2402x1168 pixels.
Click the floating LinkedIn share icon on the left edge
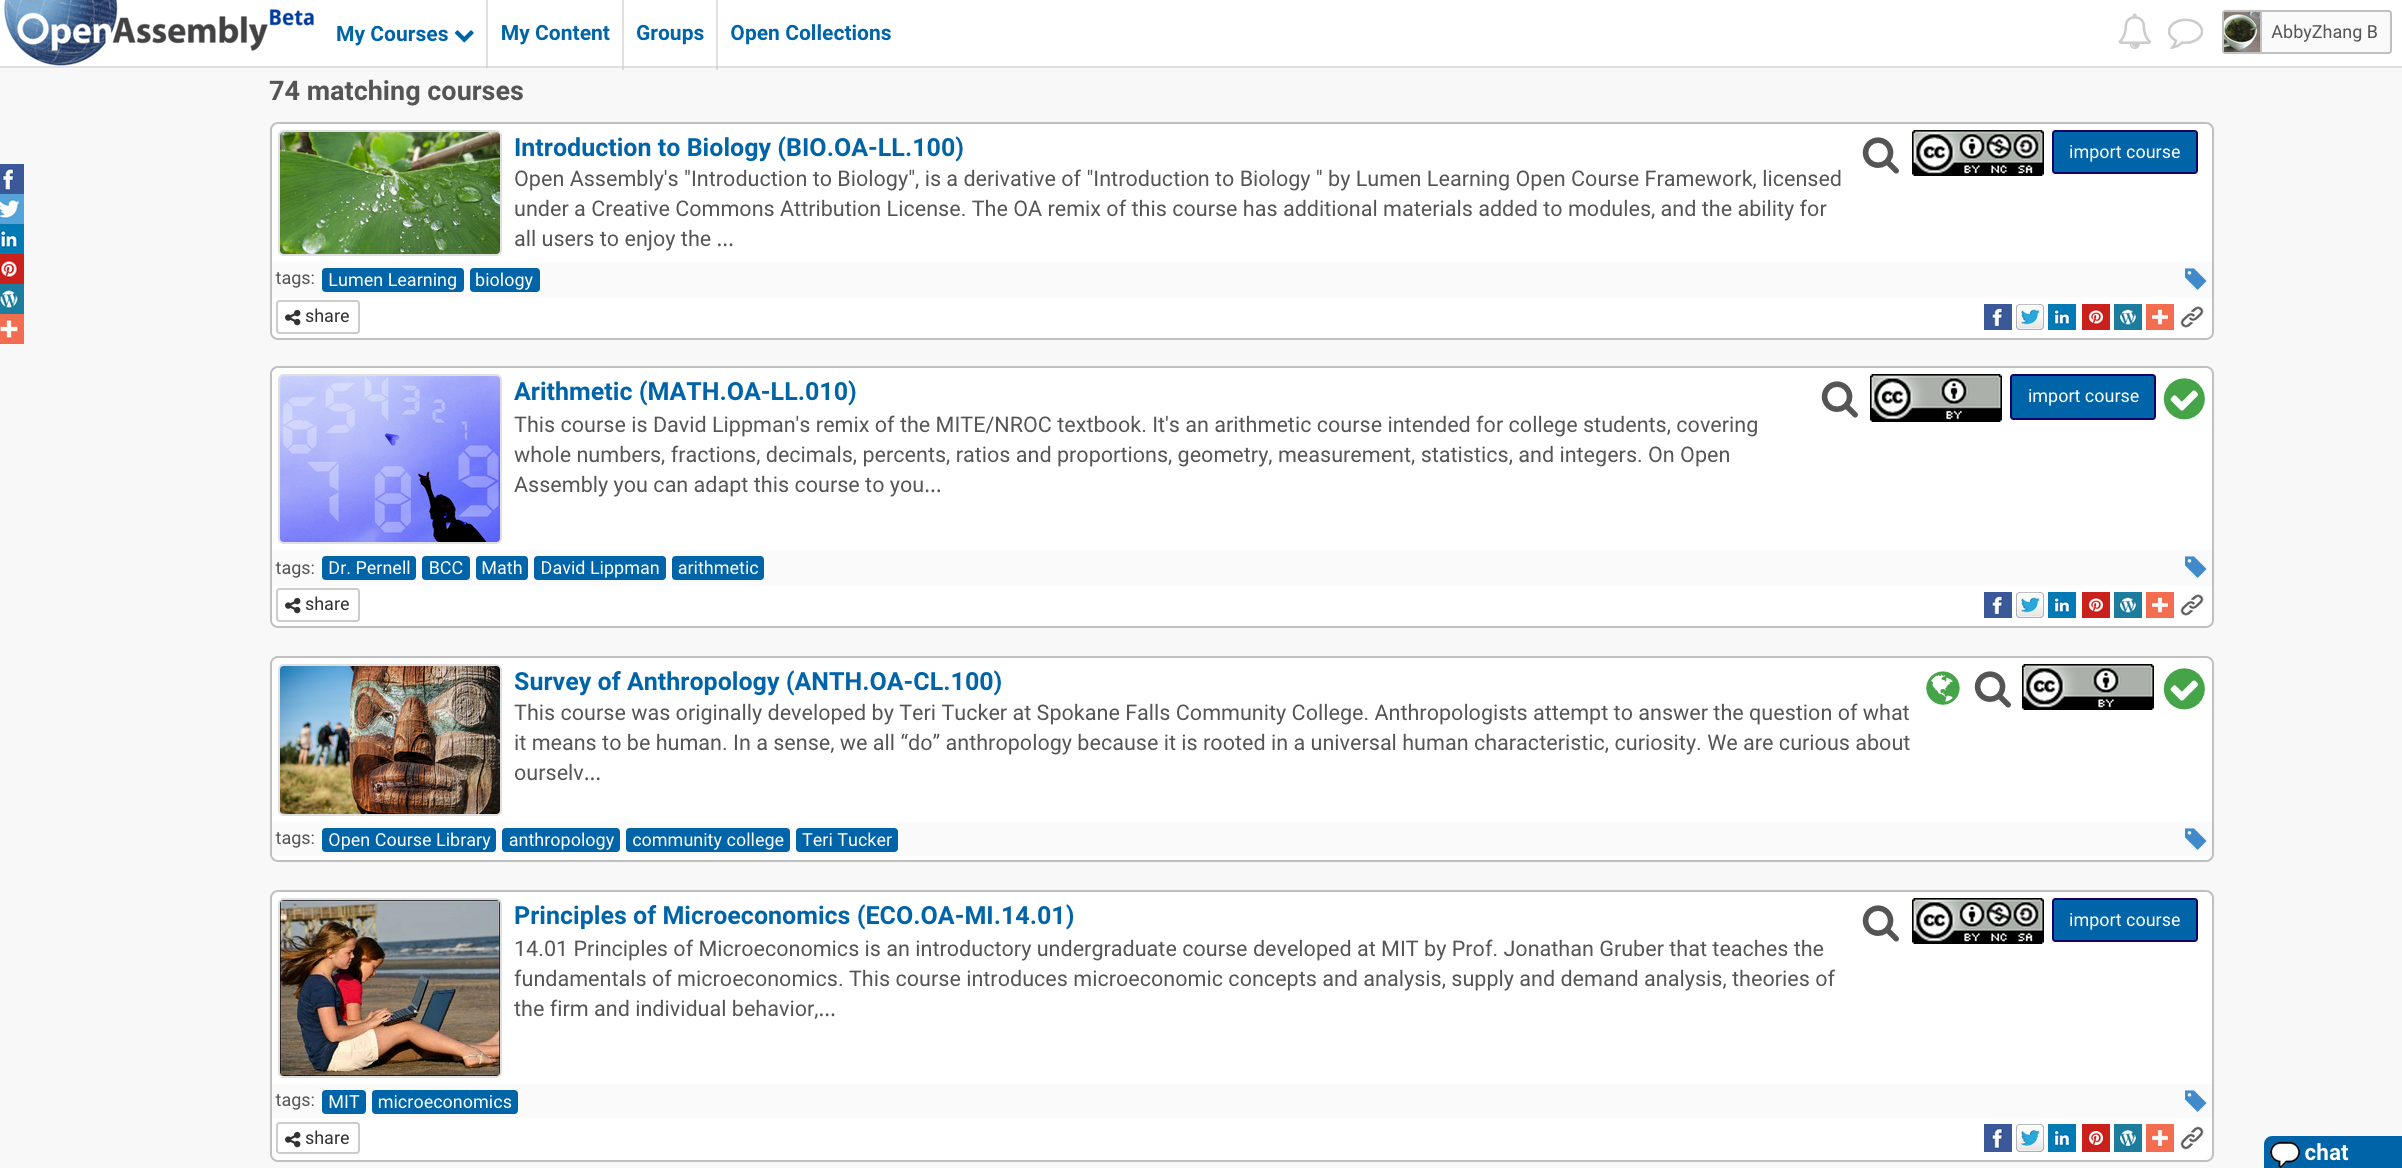pyautogui.click(x=10, y=239)
